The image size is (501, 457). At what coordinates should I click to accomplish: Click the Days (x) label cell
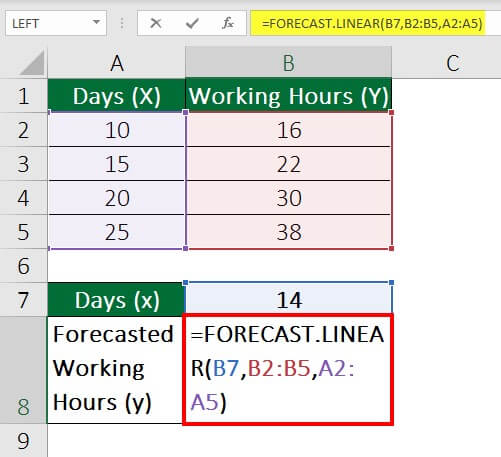click(116, 300)
